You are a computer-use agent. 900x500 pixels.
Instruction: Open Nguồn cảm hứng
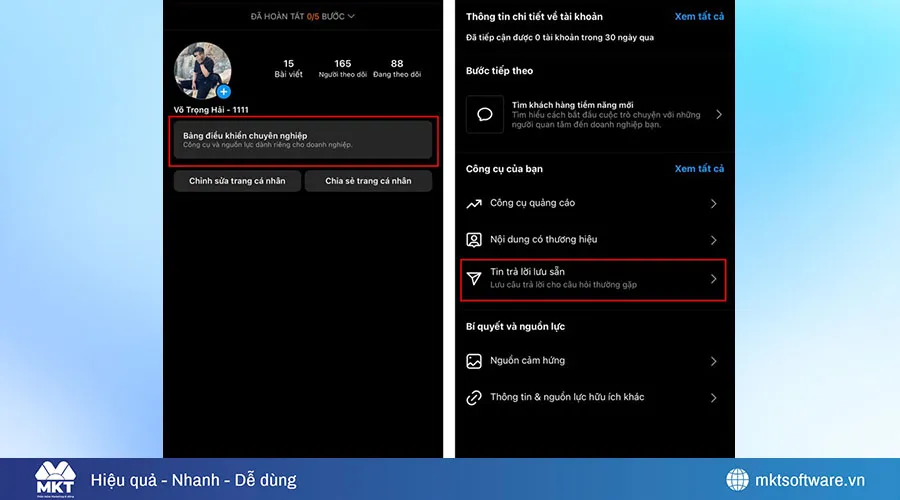click(595, 361)
